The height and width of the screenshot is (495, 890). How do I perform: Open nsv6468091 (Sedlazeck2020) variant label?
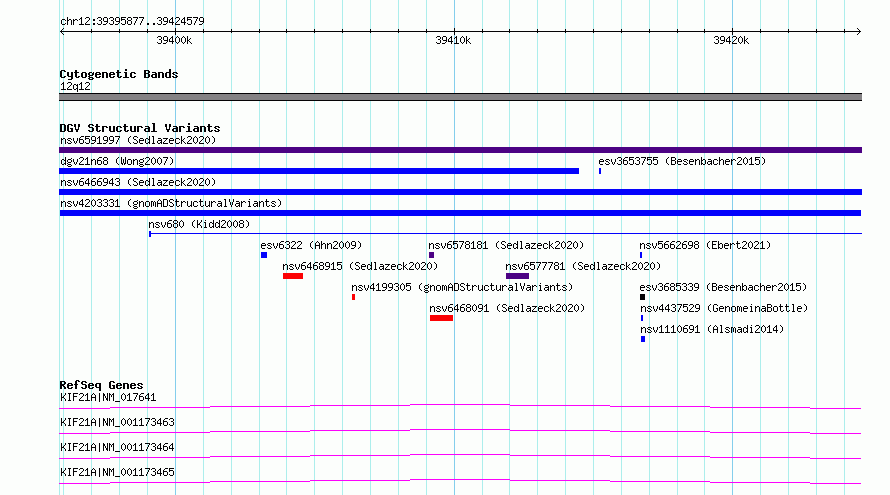(507, 308)
